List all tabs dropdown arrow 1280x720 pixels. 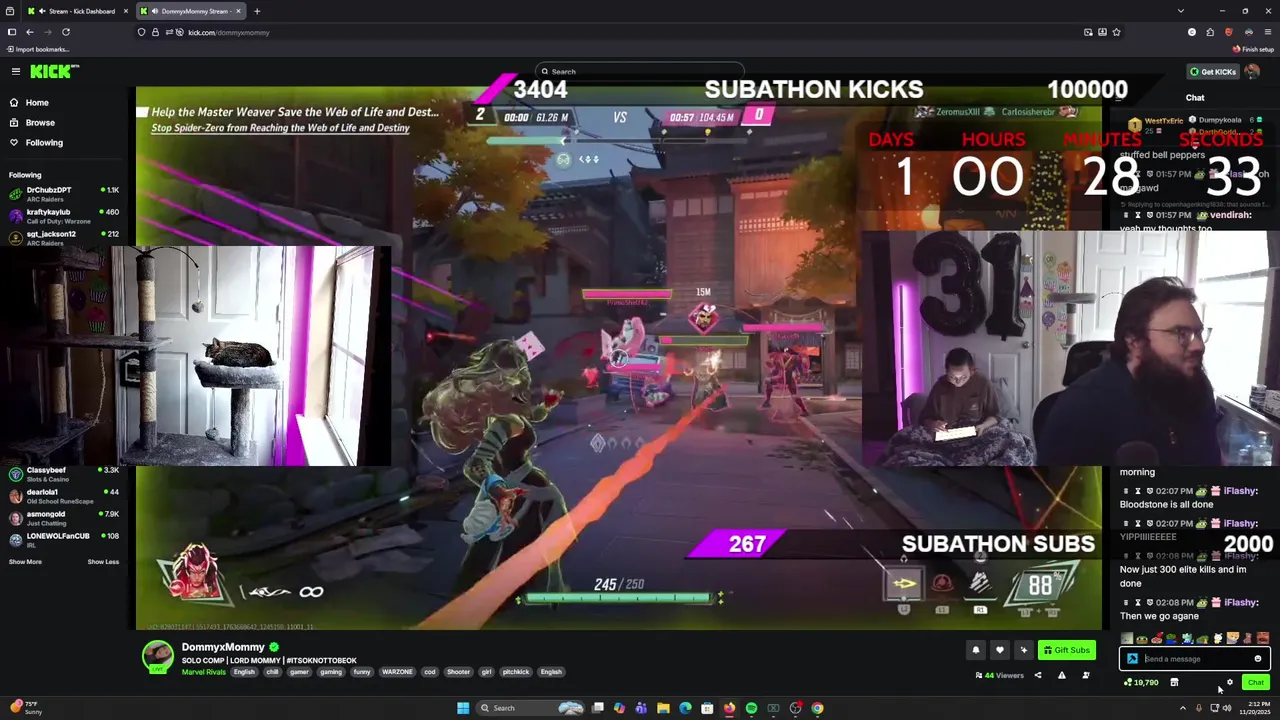[1181, 11]
